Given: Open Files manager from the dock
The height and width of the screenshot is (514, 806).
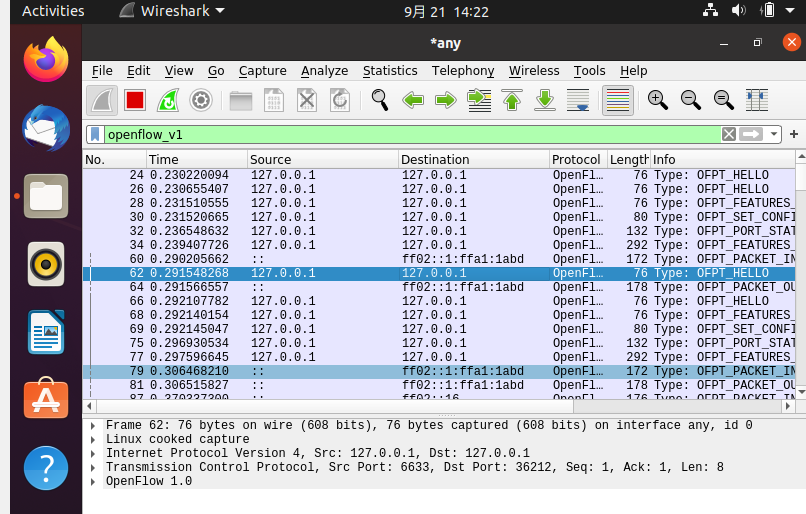Looking at the screenshot, I should [46, 196].
